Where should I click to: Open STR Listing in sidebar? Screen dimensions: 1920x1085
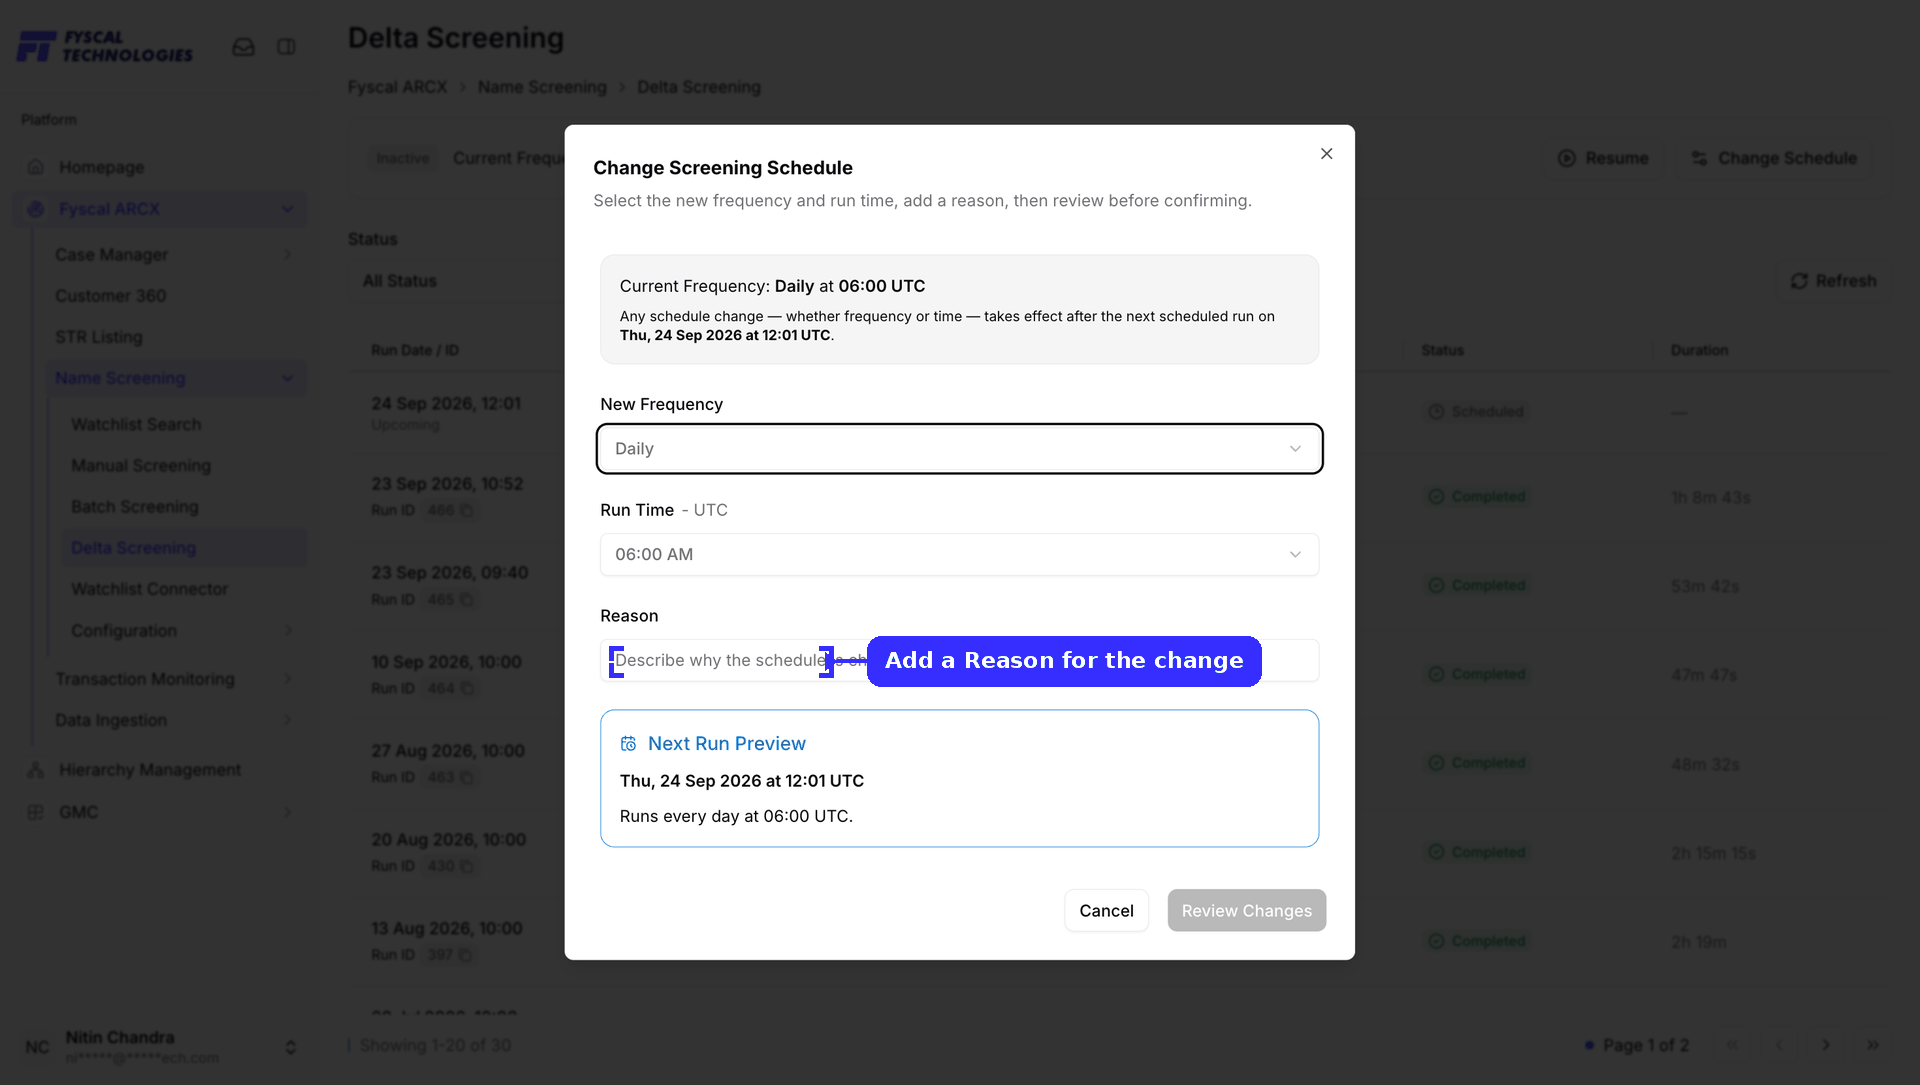(x=98, y=337)
